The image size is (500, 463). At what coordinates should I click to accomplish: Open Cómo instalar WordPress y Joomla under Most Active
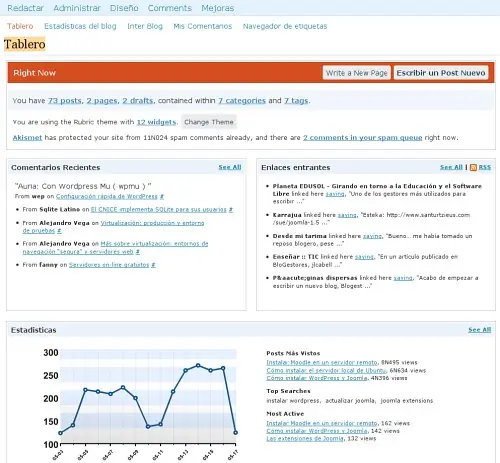(x=317, y=431)
